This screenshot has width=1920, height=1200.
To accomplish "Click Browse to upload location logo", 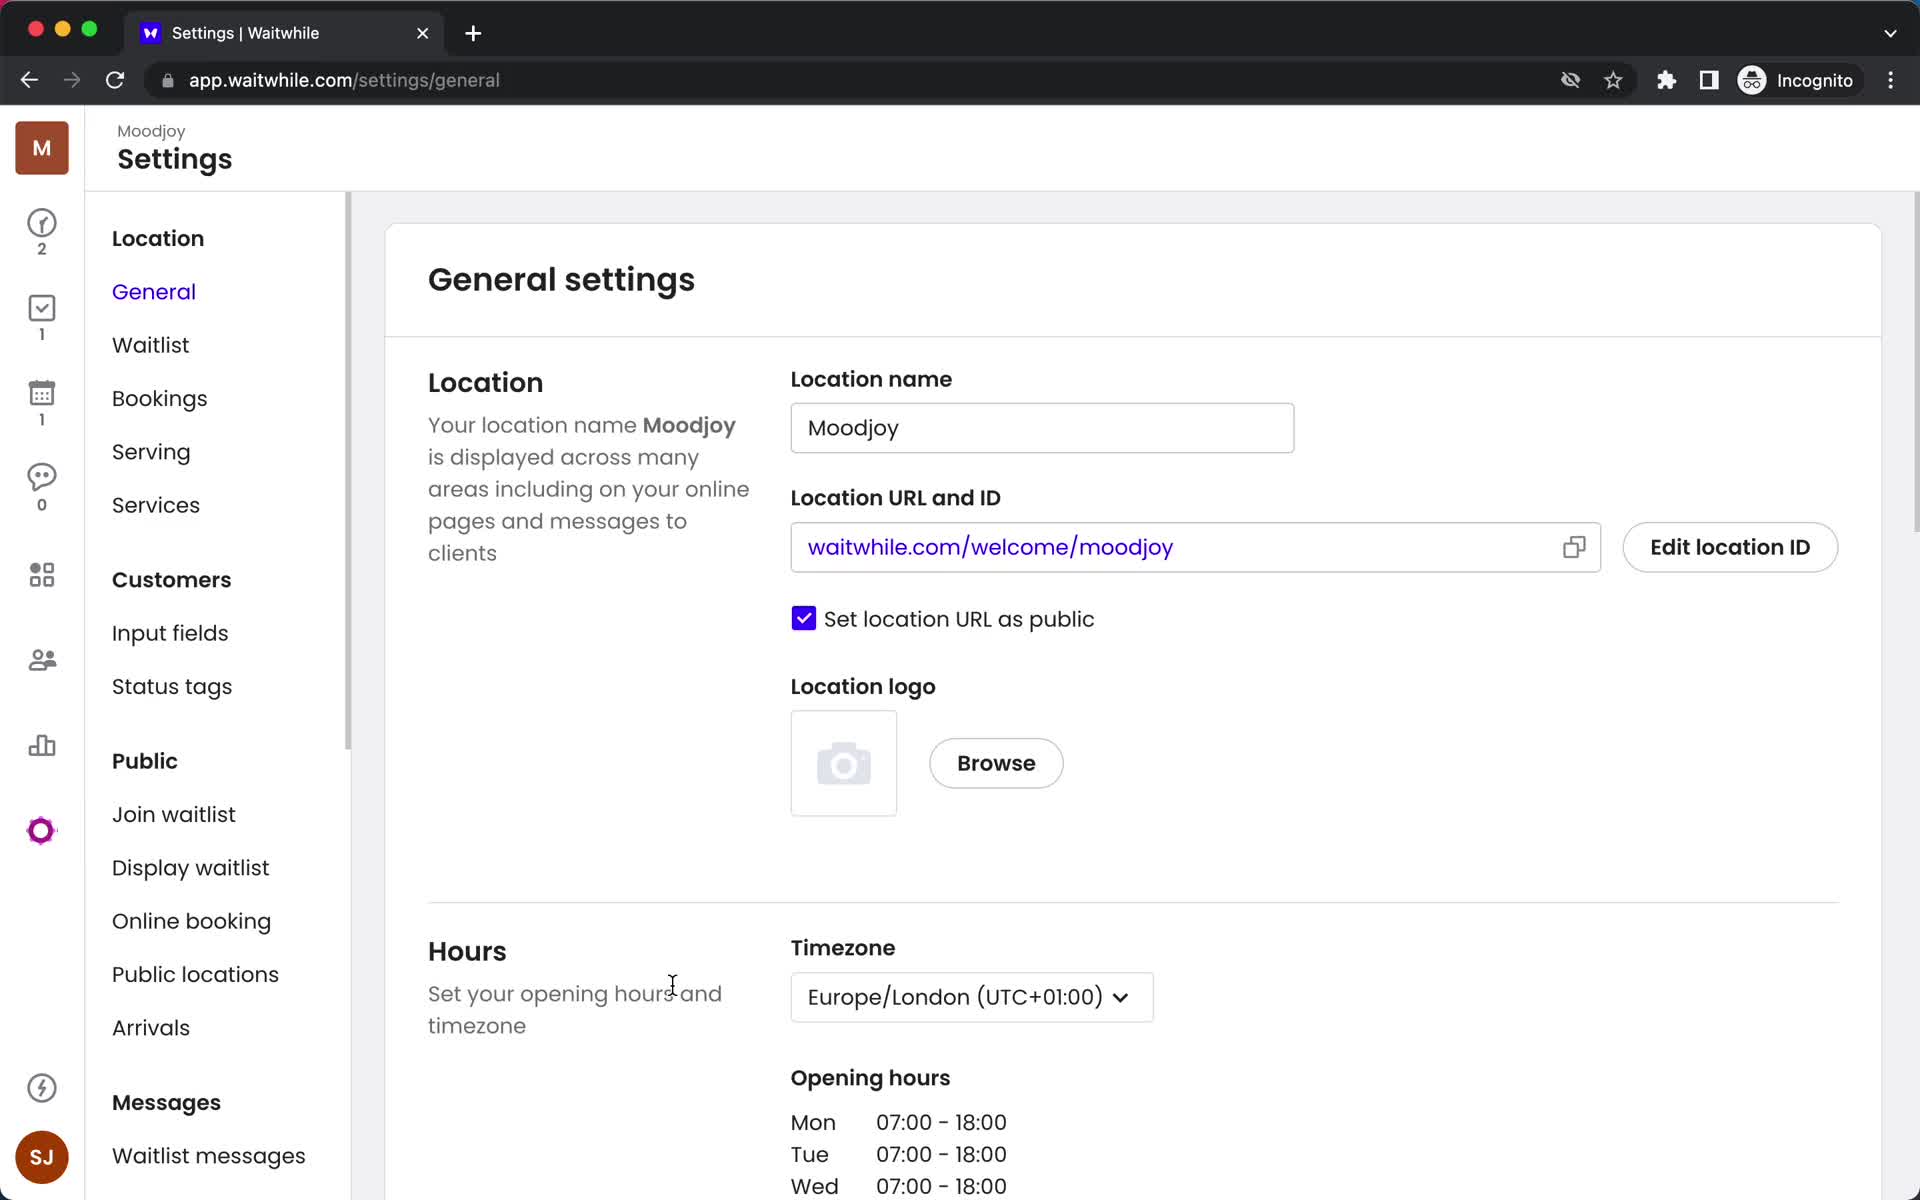I will click(995, 762).
